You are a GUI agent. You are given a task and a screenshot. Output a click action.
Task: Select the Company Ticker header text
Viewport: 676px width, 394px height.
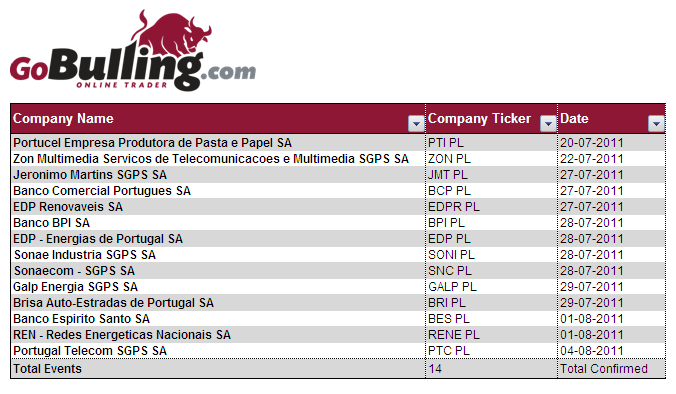tap(479, 119)
